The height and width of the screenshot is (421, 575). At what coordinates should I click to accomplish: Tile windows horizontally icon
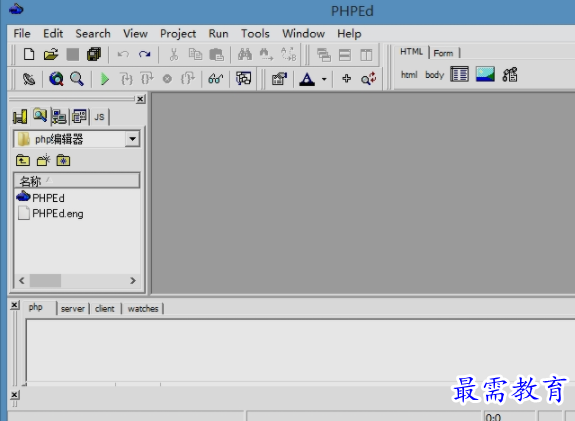(345, 55)
